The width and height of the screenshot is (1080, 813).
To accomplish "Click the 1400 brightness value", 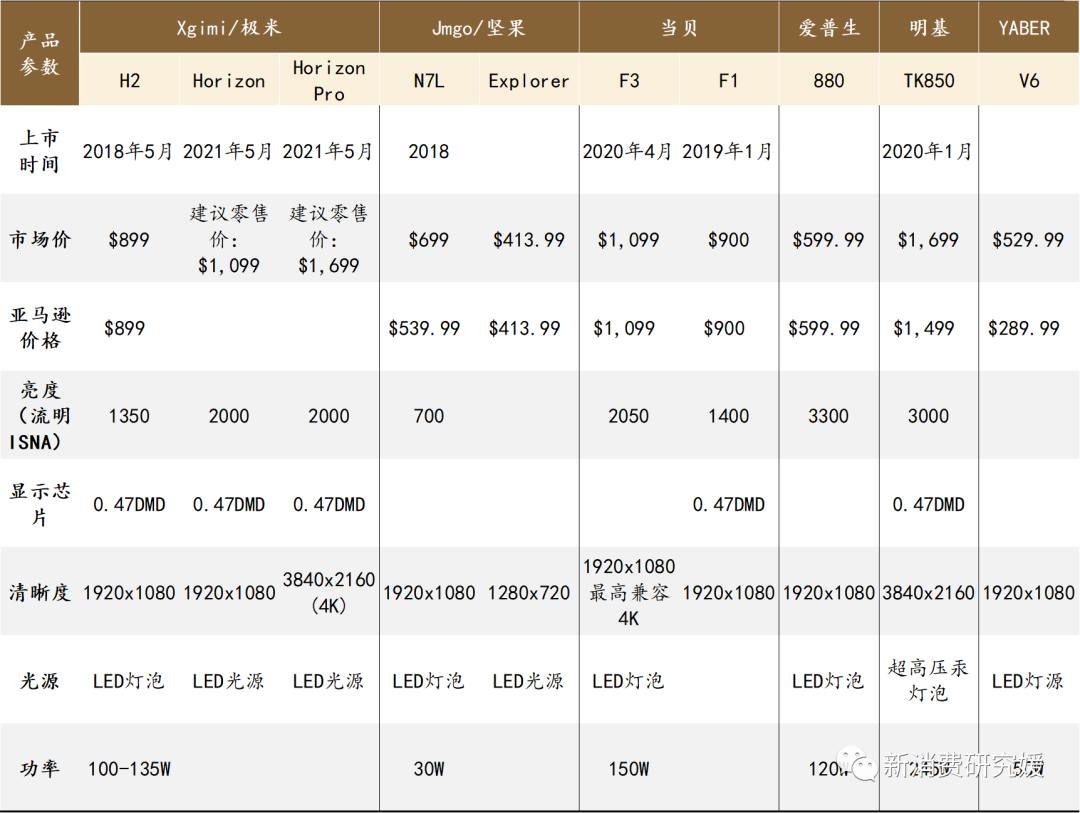I will click(729, 416).
